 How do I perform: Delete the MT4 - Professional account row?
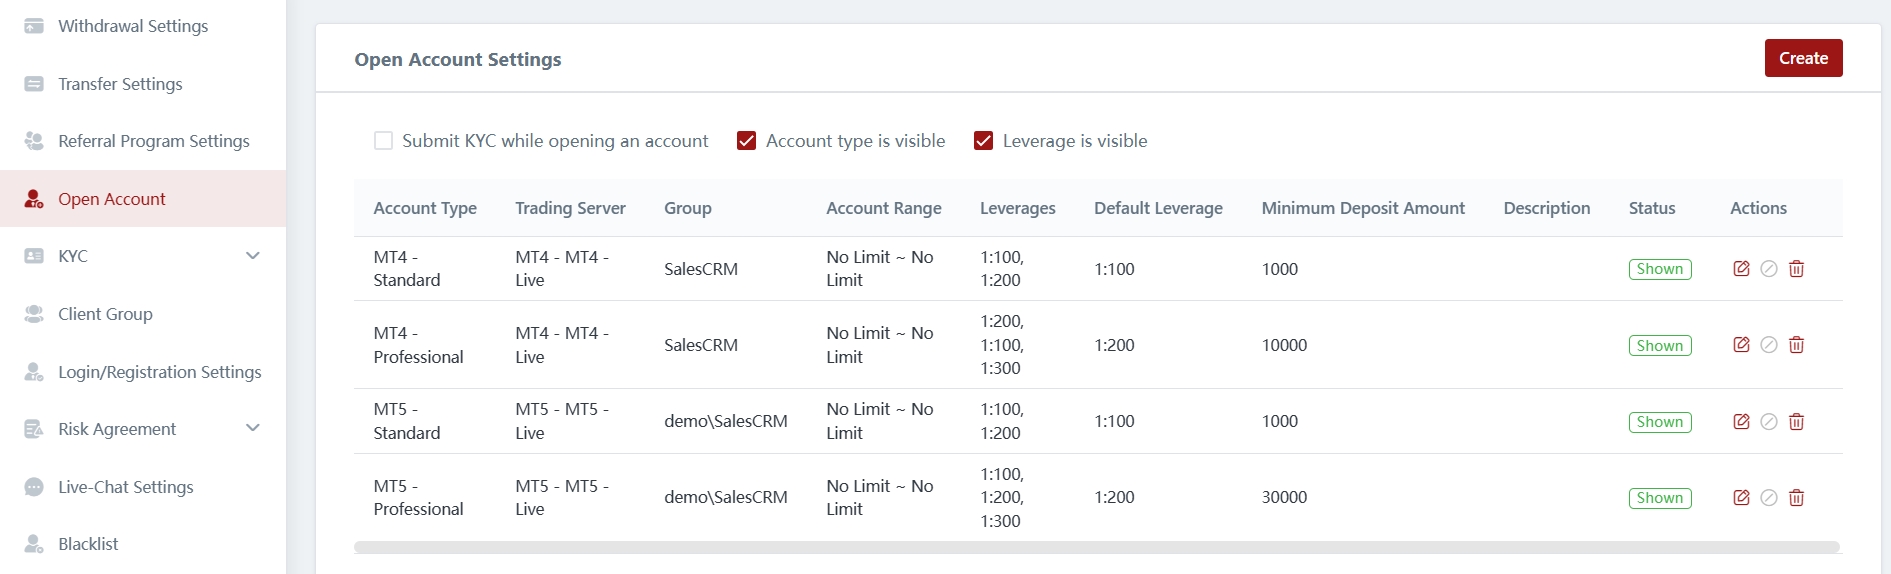pos(1796,345)
